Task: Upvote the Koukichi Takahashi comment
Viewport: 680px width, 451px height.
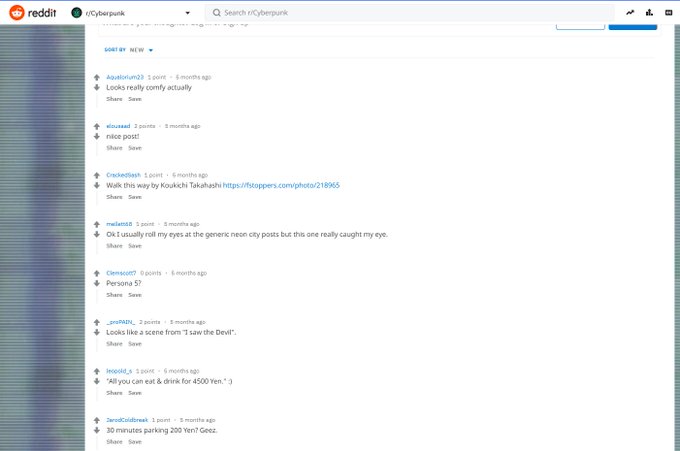Action: coord(97,176)
